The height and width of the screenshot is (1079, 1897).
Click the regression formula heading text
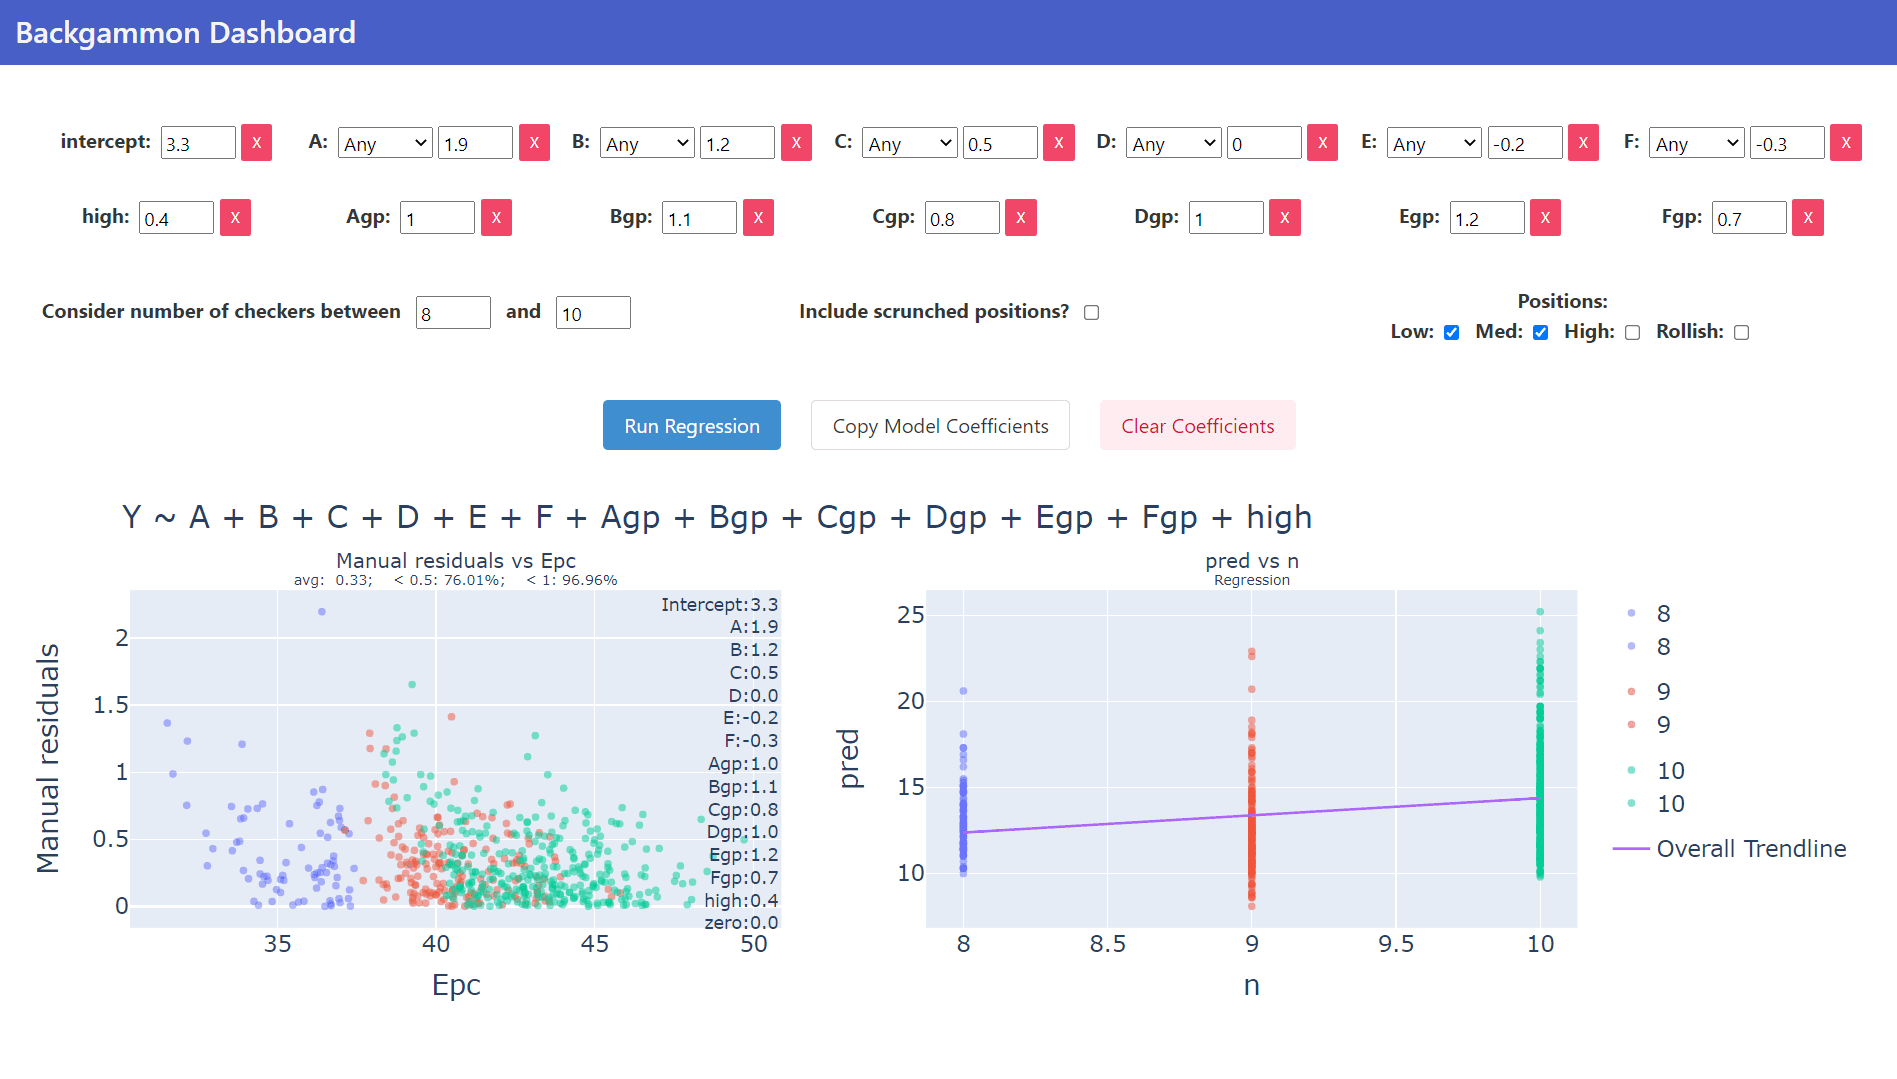pyautogui.click(x=717, y=517)
